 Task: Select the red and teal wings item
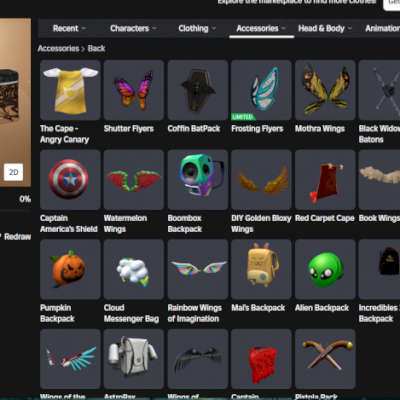coord(70,359)
